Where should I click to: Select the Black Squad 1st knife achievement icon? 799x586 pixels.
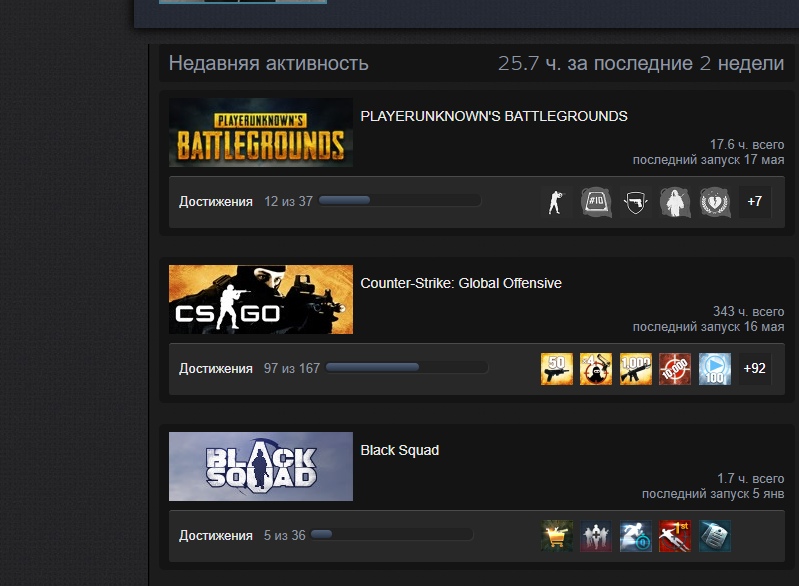pos(675,536)
